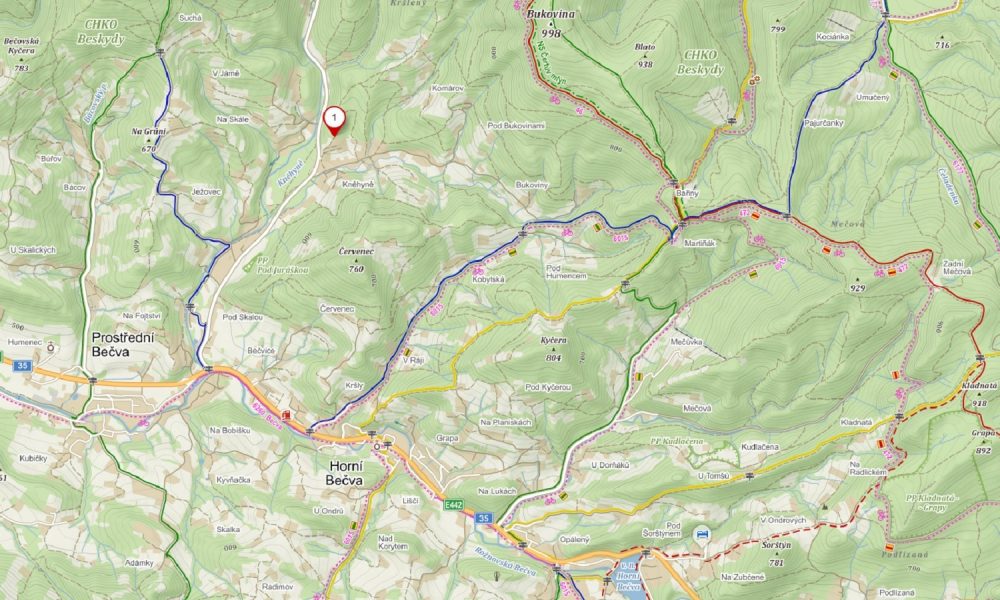Select the blue accommodation bed icon
Viewport: 1000px width, 600px height.
click(x=702, y=534)
